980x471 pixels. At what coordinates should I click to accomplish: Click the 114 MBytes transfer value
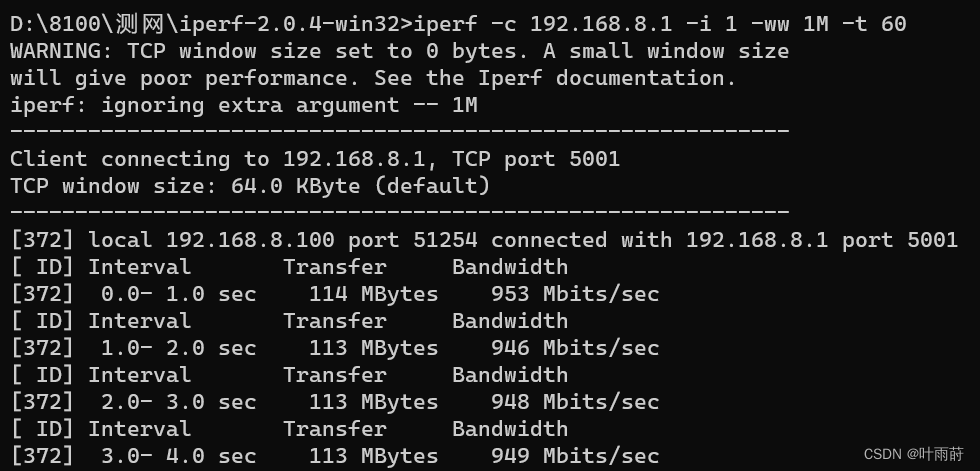pyautogui.click(x=373, y=294)
